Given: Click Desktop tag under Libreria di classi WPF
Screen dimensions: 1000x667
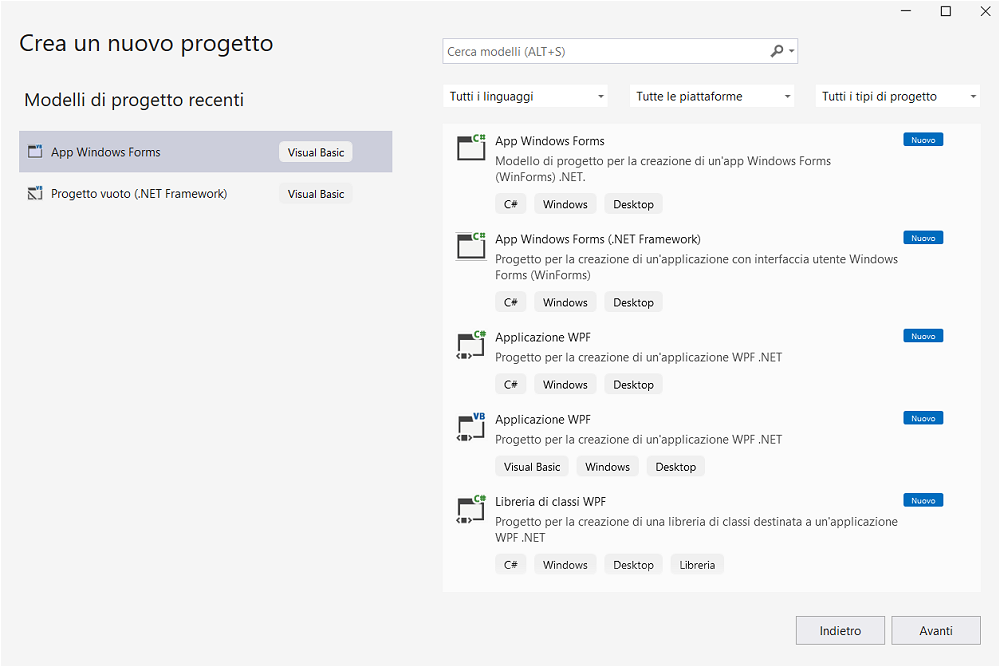Looking at the screenshot, I should (x=633, y=565).
